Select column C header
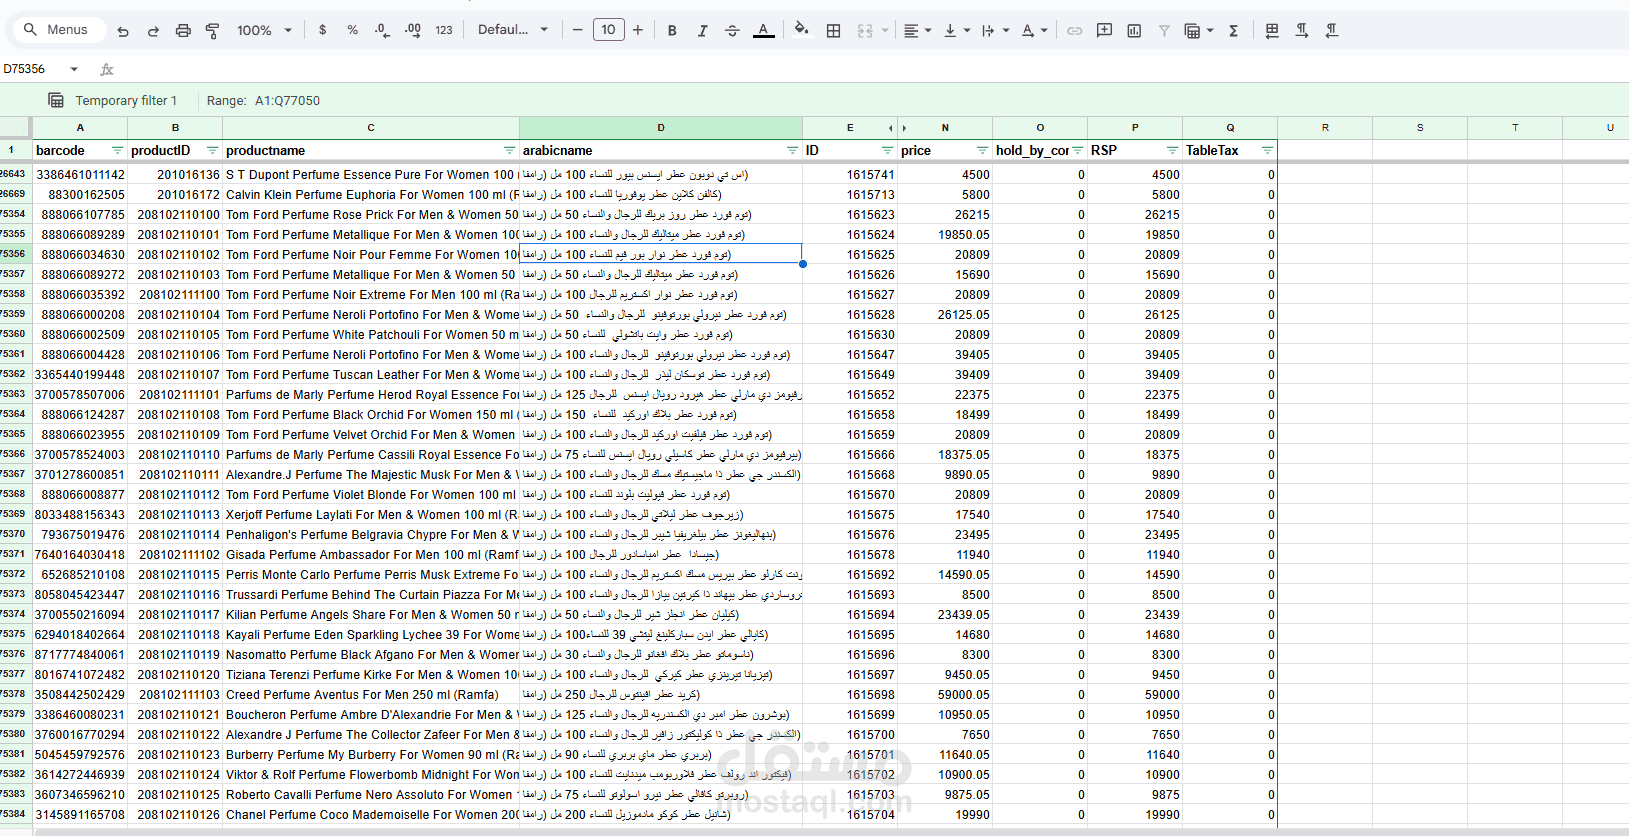Image resolution: width=1629 pixels, height=836 pixels. [x=371, y=128]
